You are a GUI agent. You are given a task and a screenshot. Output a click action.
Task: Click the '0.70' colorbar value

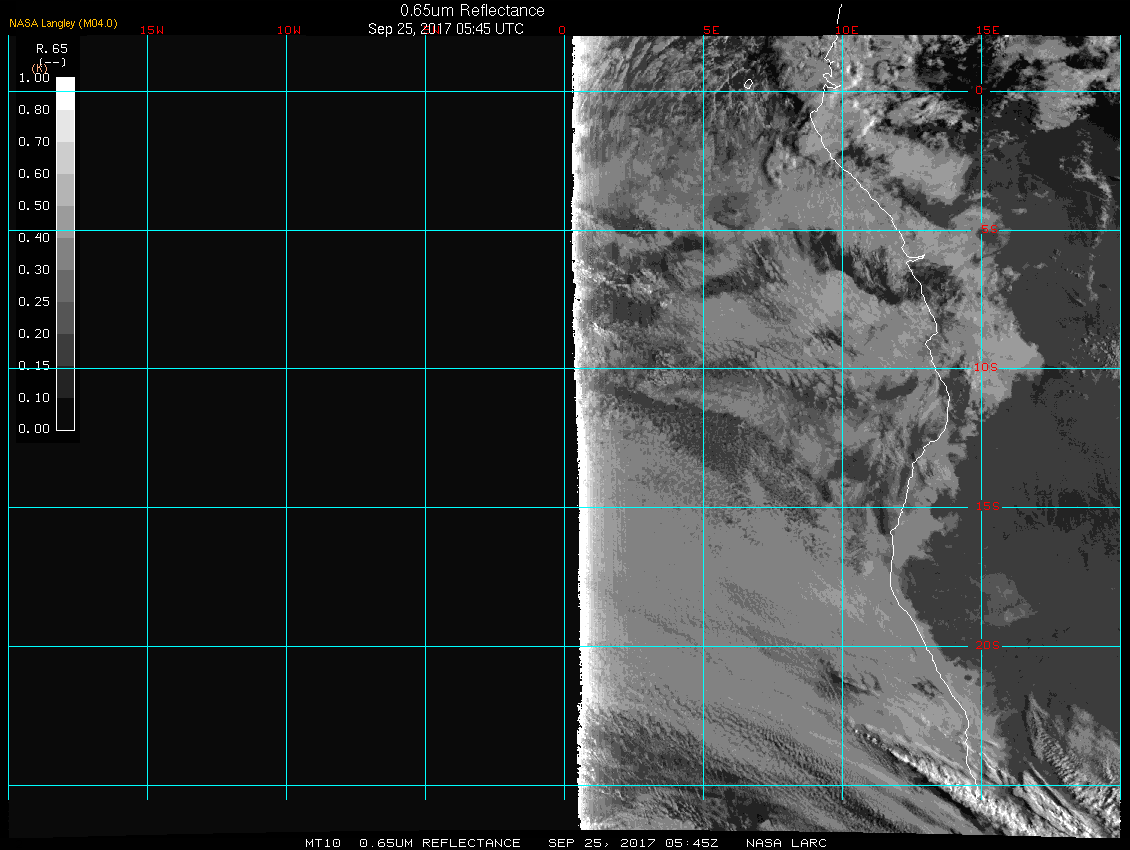pos(34,142)
